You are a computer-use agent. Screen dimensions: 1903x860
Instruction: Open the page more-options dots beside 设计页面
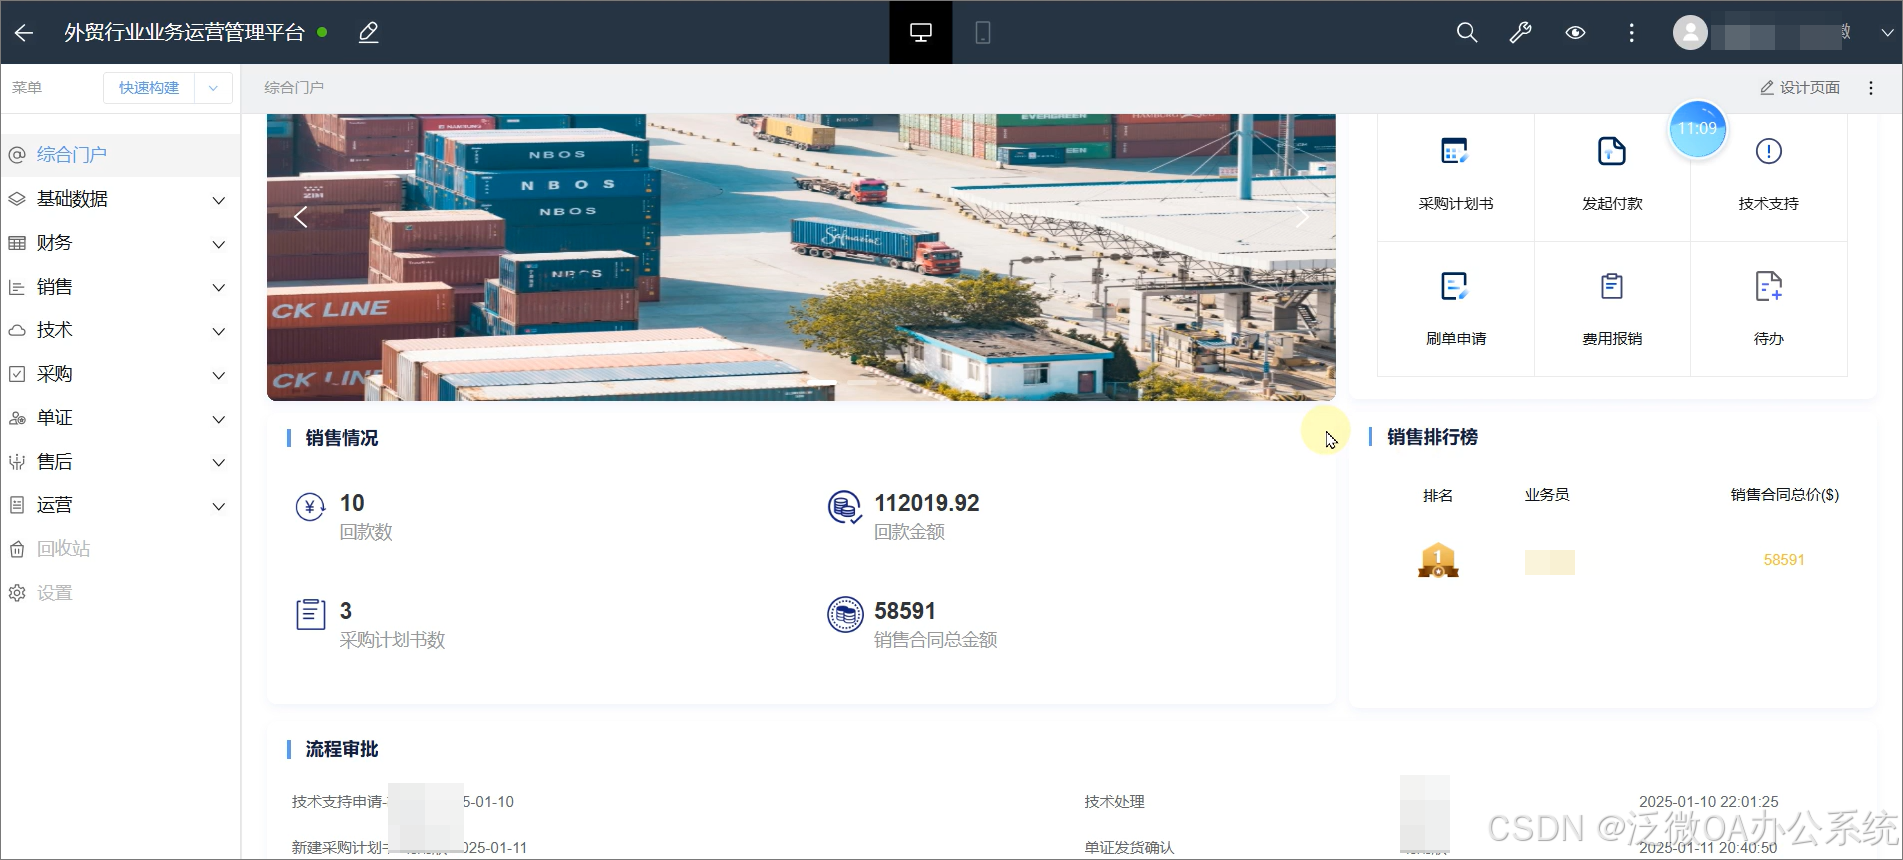pyautogui.click(x=1871, y=88)
